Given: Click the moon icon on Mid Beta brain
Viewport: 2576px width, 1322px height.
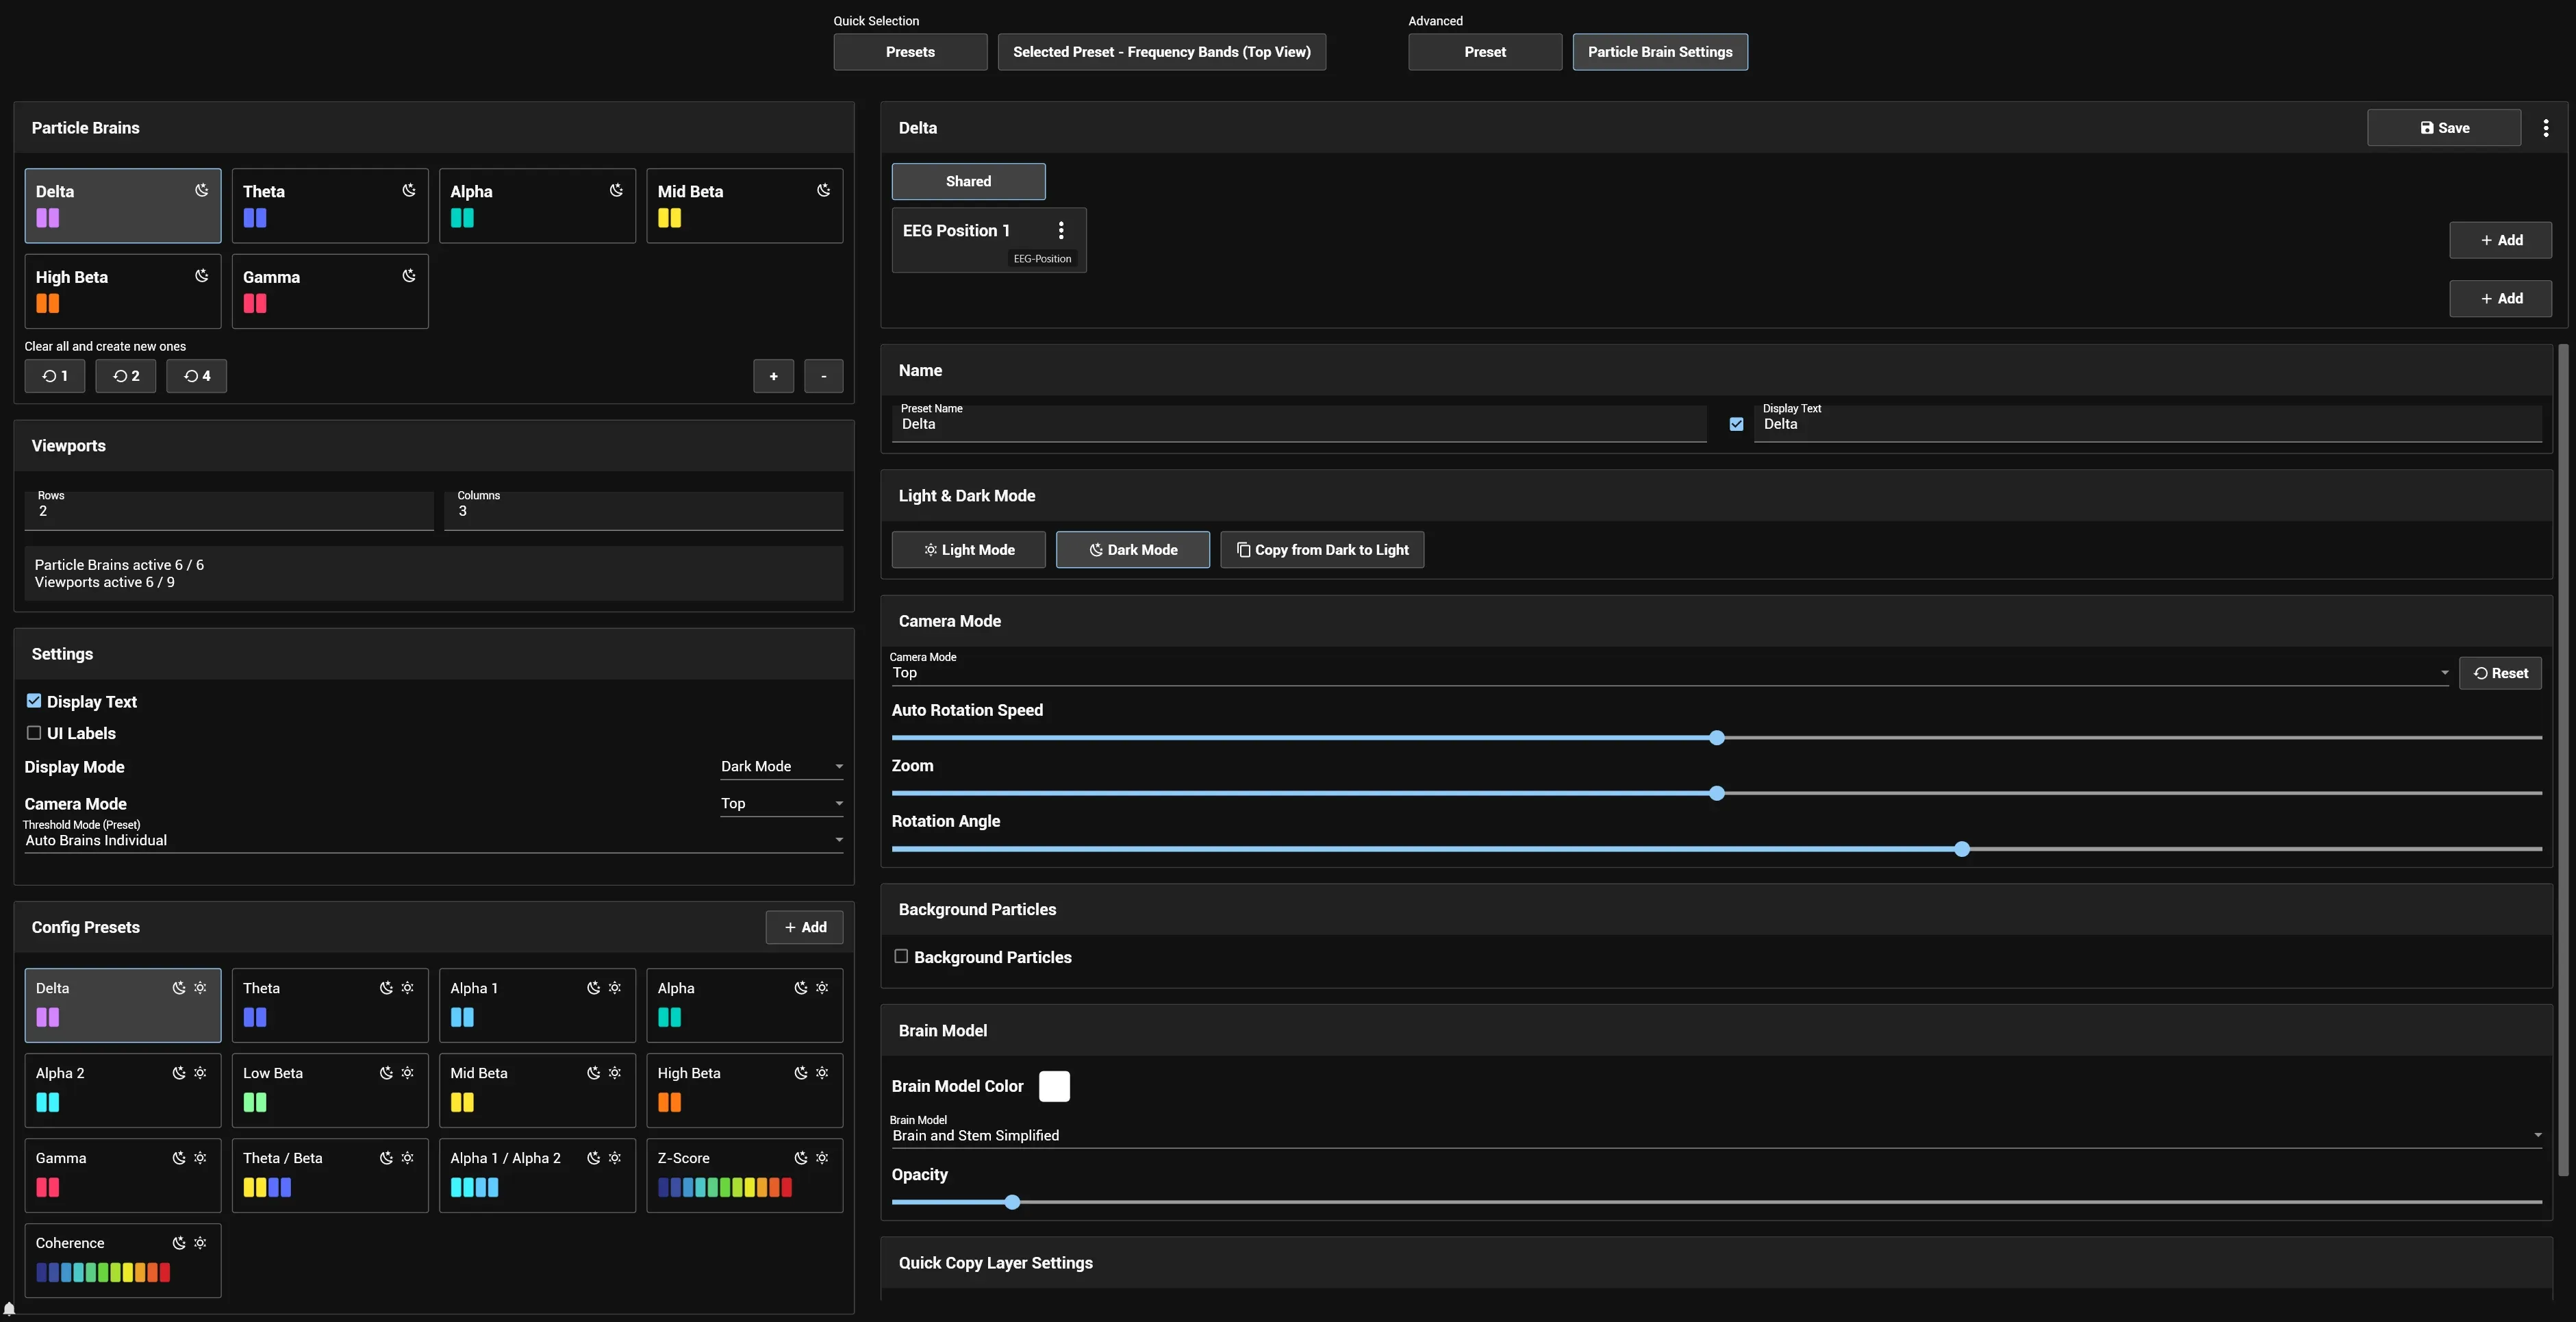Looking at the screenshot, I should click(823, 190).
